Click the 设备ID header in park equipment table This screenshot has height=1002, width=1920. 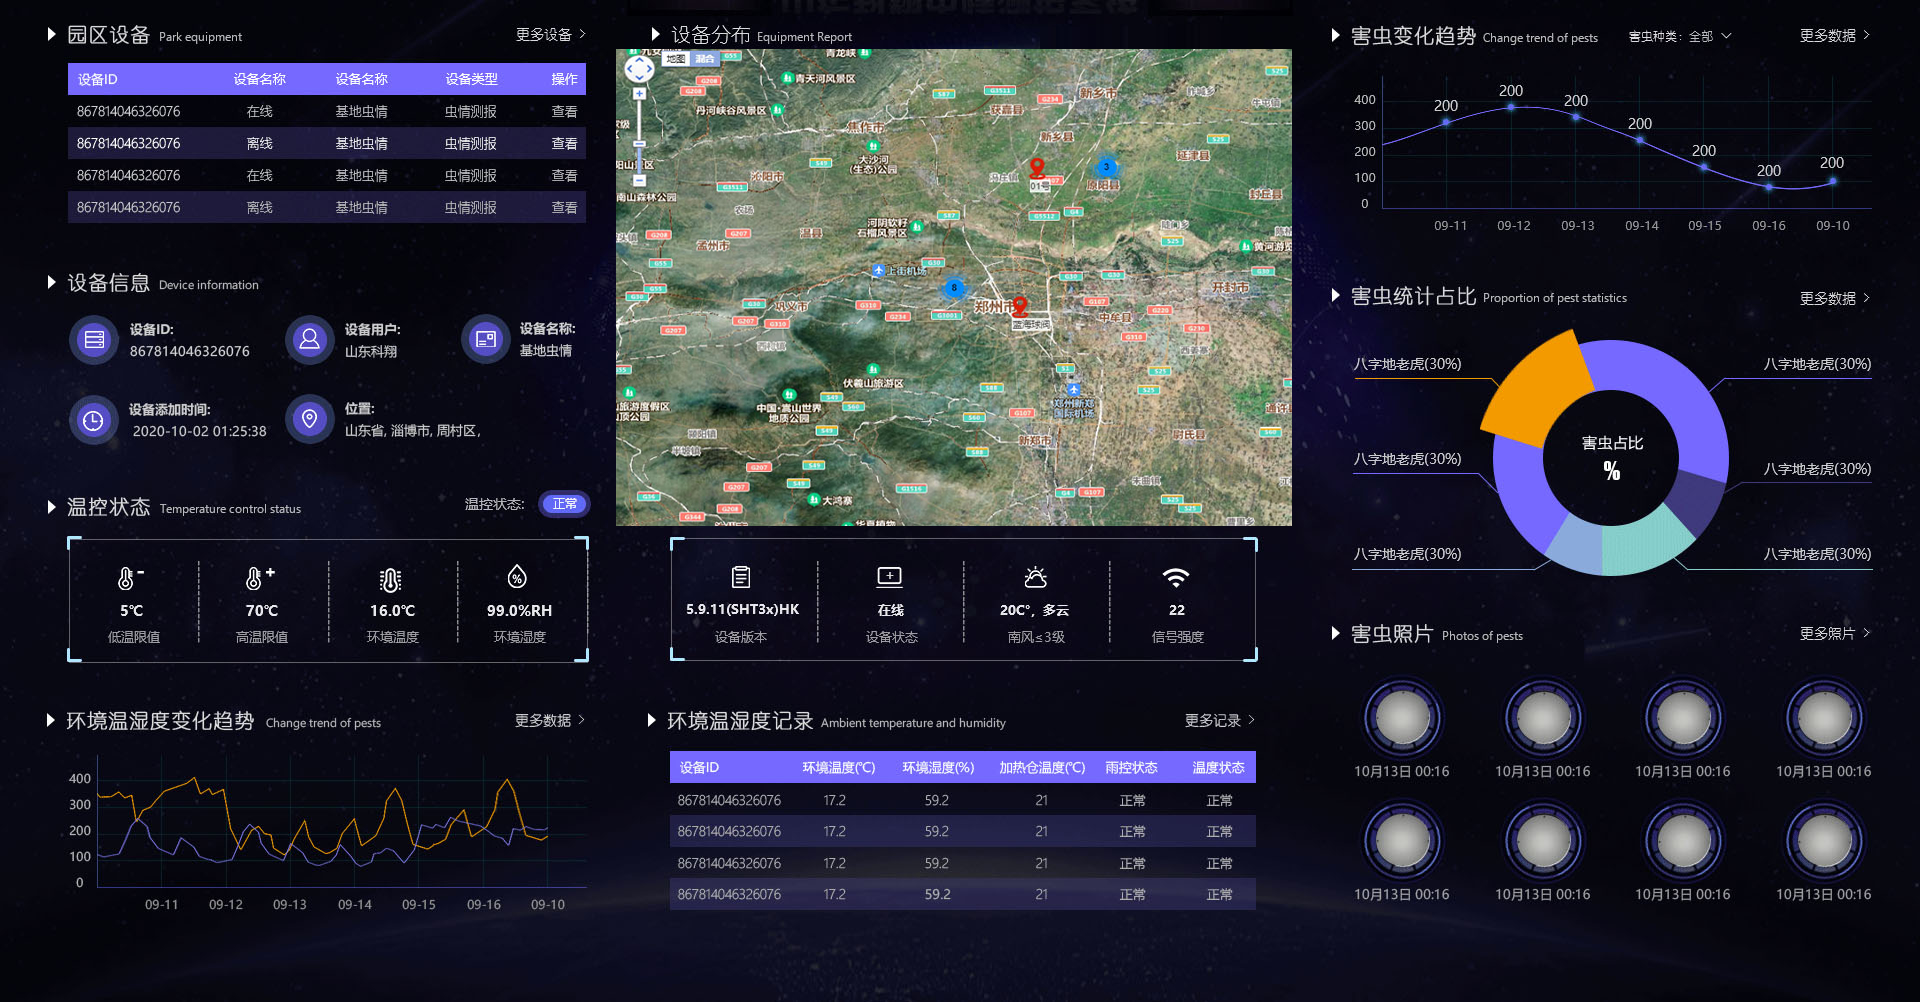coord(98,79)
